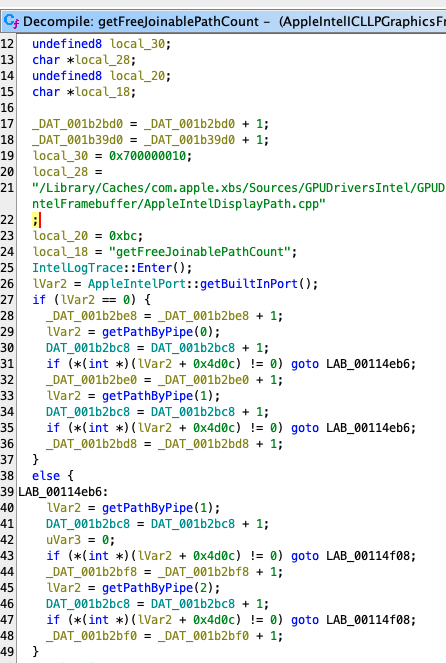This screenshot has width=446, height=663.
Task: Click getBuiltInPort function name on line 26
Action: 249,284
